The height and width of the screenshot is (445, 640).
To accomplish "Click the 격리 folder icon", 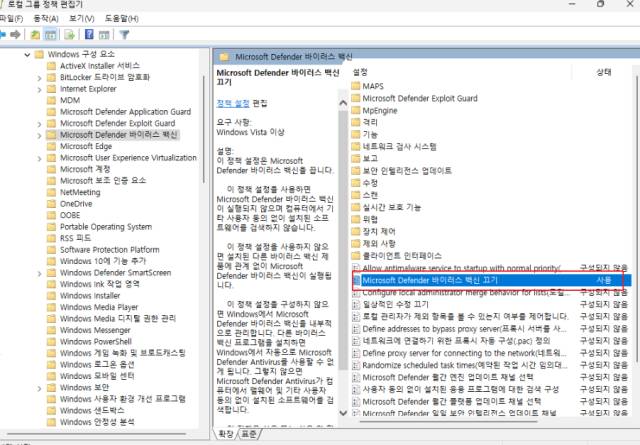I will point(356,122).
